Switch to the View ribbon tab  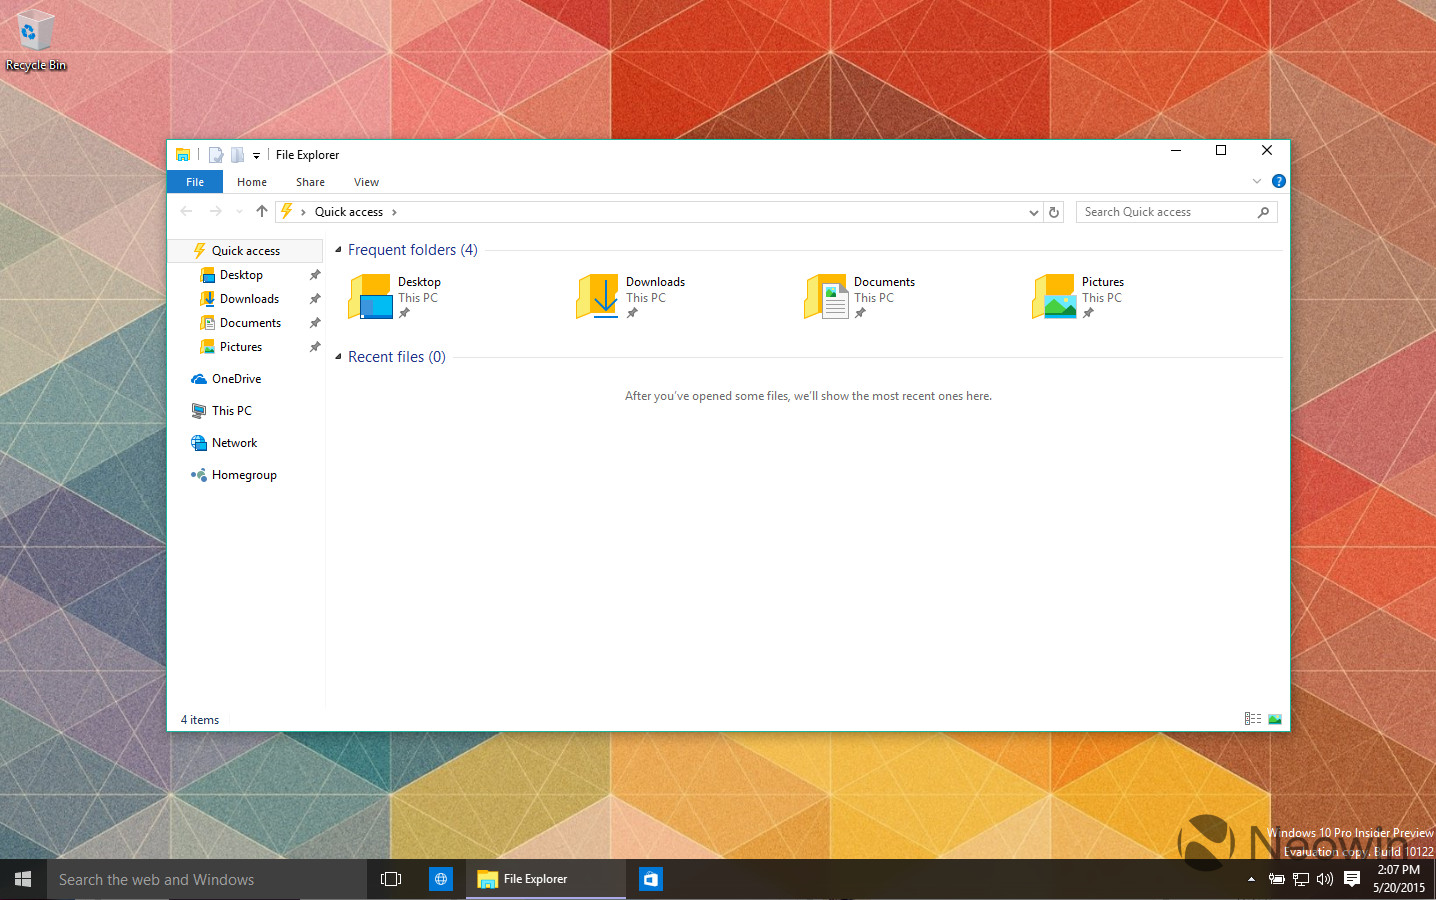(x=366, y=181)
